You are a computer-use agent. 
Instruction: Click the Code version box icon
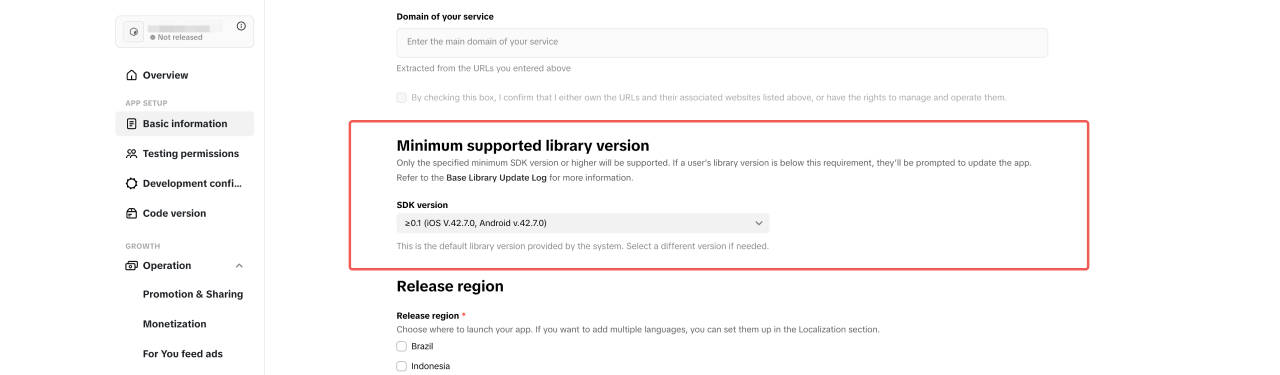131,214
